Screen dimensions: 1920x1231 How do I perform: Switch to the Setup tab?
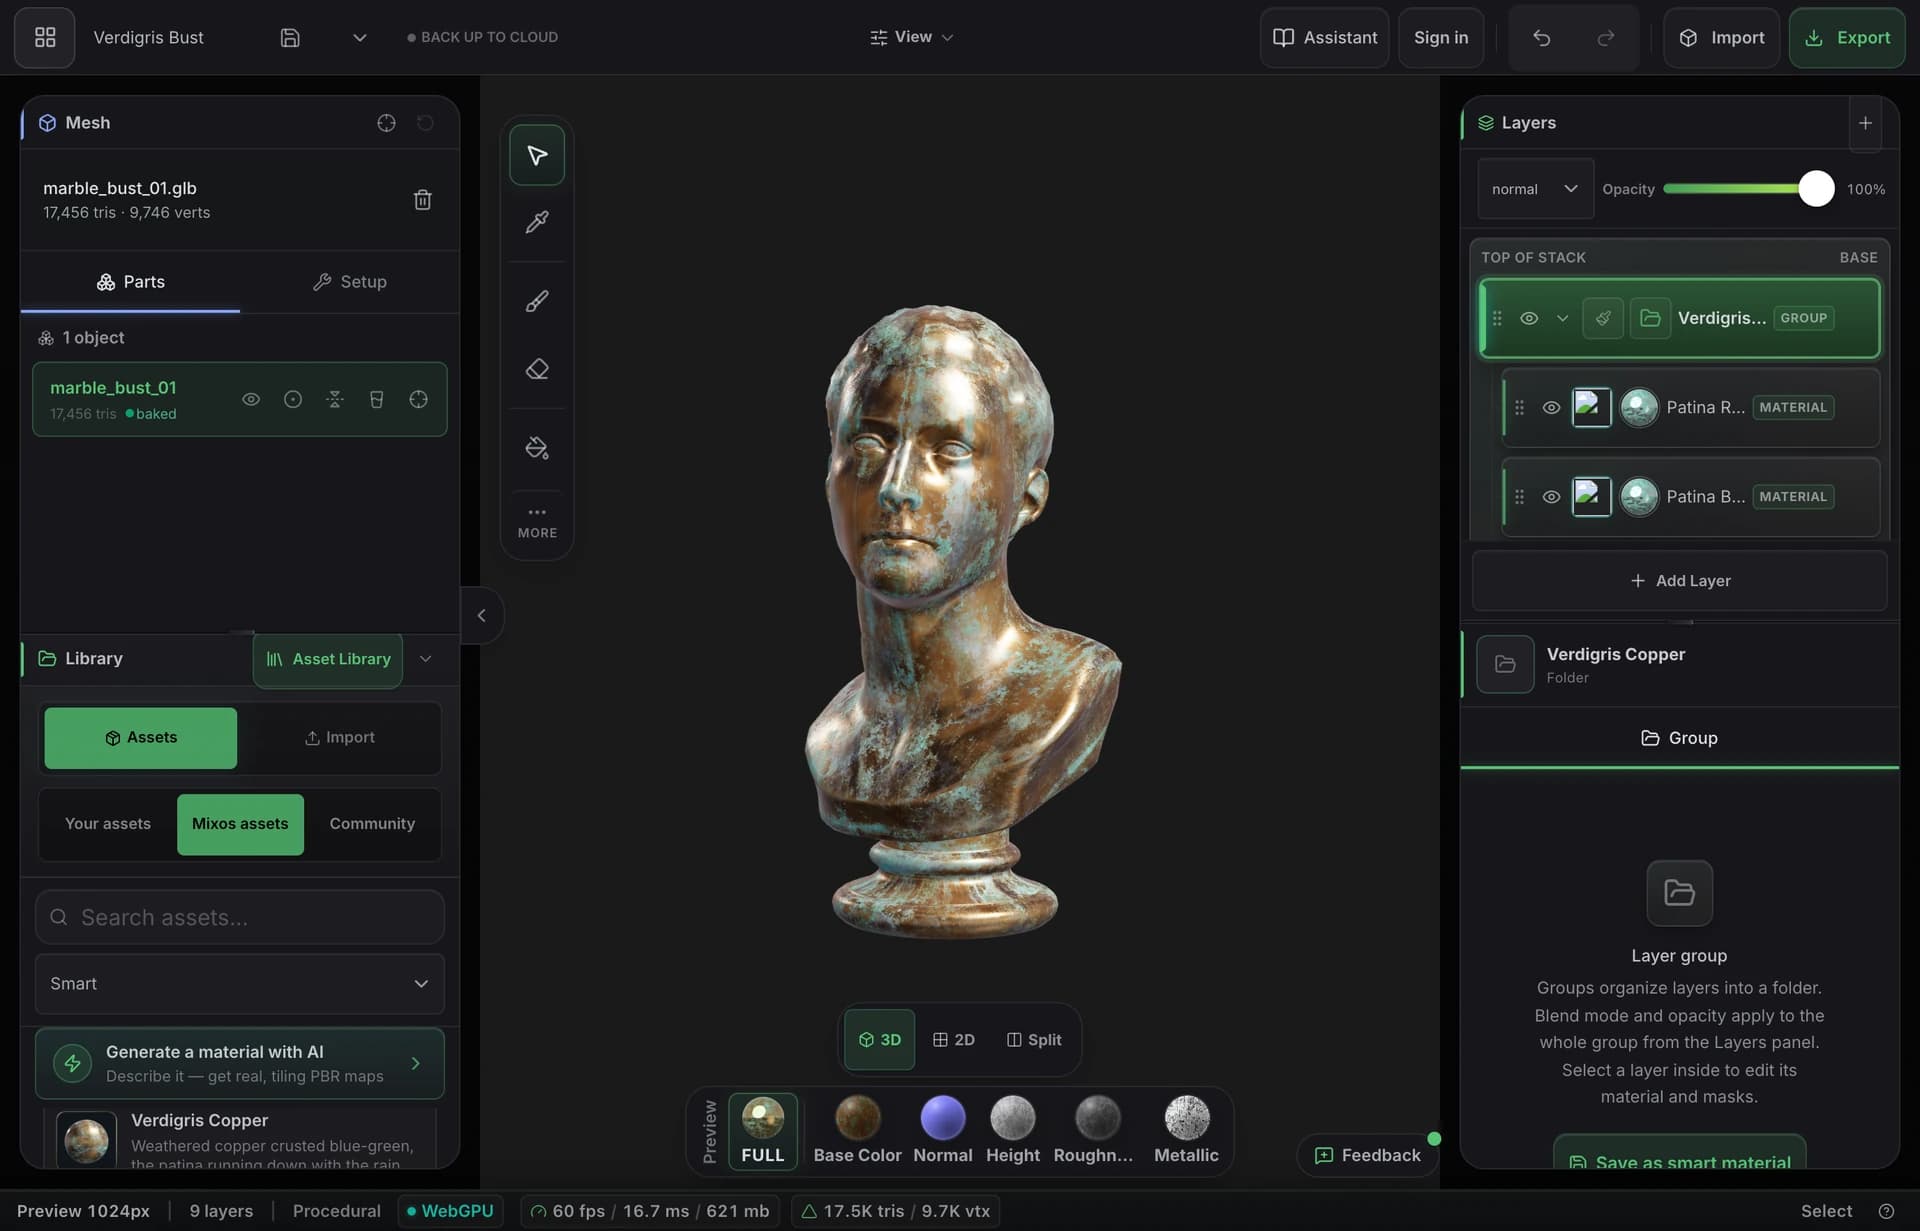click(350, 282)
